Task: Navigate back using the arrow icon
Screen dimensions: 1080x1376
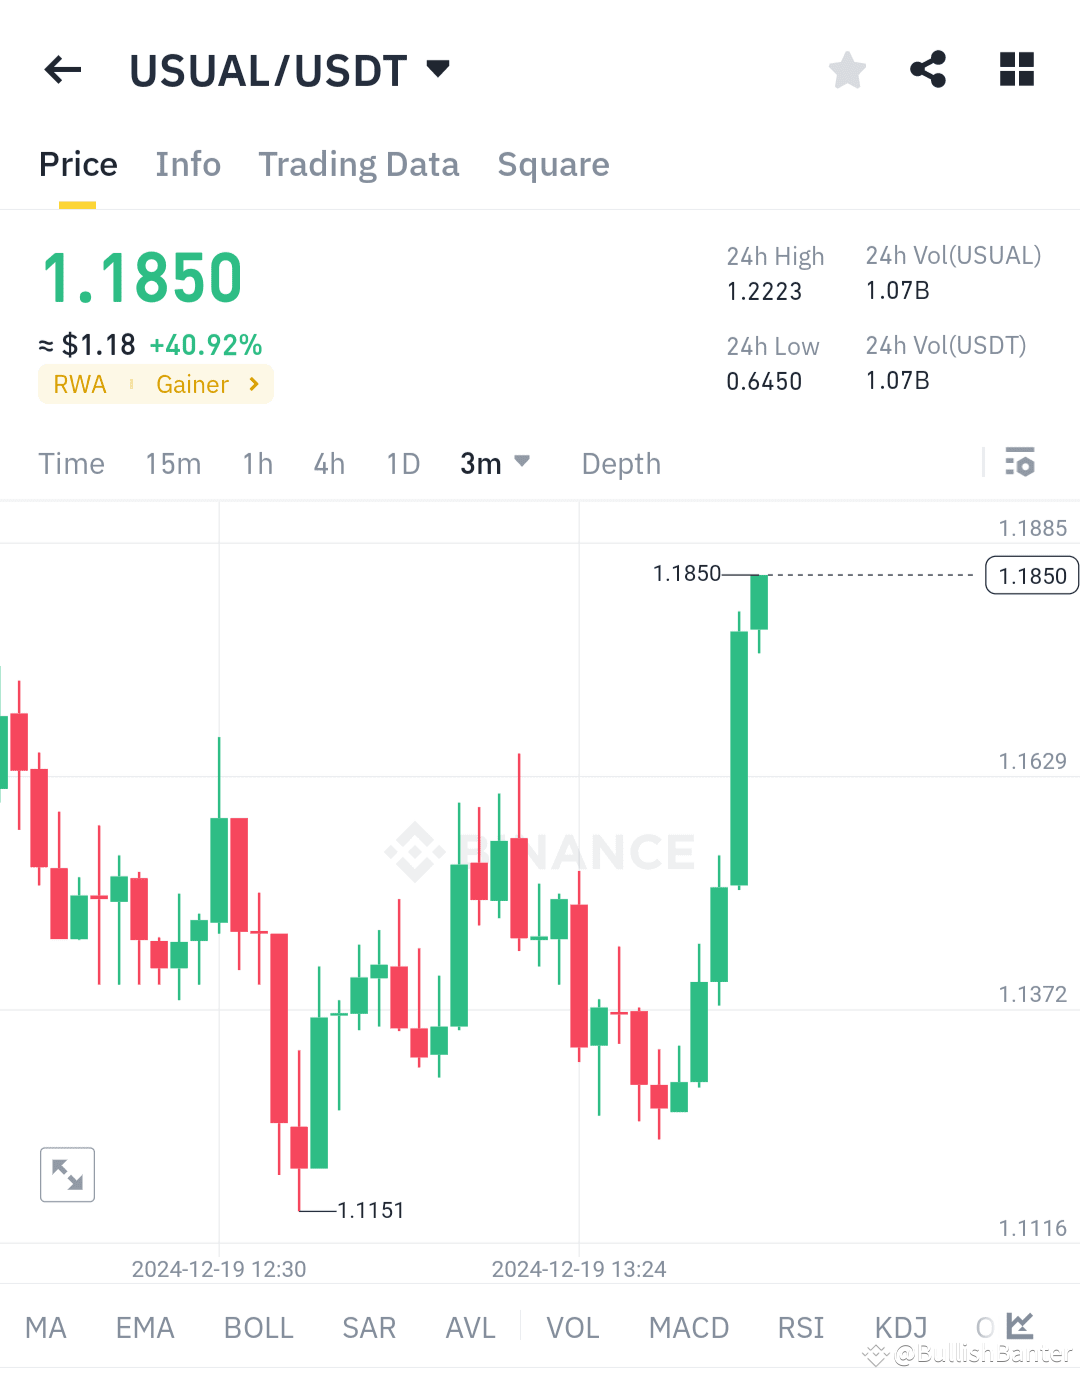Action: pyautogui.click(x=62, y=69)
